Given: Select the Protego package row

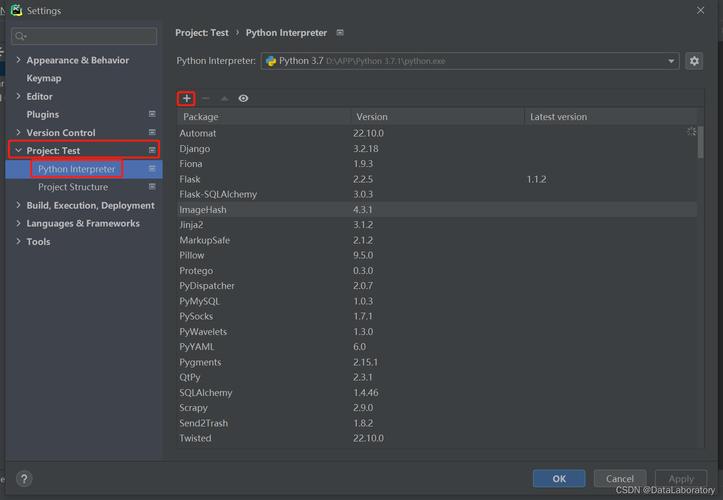Looking at the screenshot, I should point(437,270).
